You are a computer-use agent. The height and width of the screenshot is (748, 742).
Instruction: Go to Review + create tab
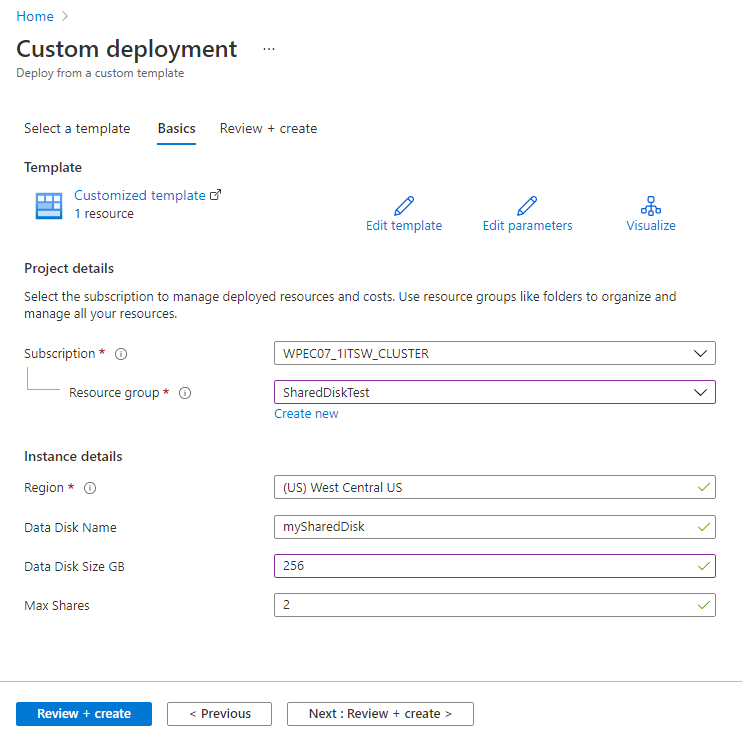coord(268,128)
